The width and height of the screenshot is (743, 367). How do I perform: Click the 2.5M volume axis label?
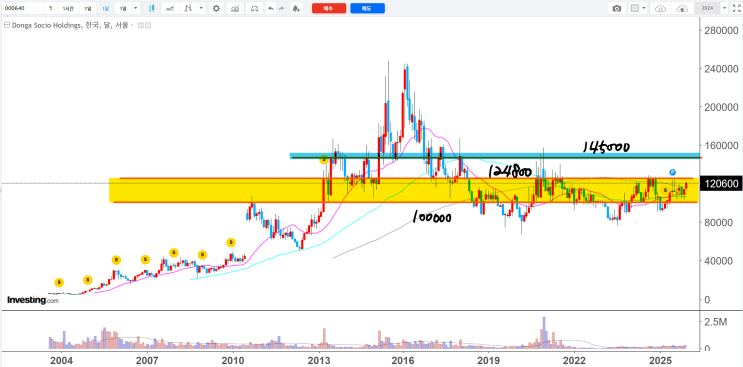tap(716, 322)
